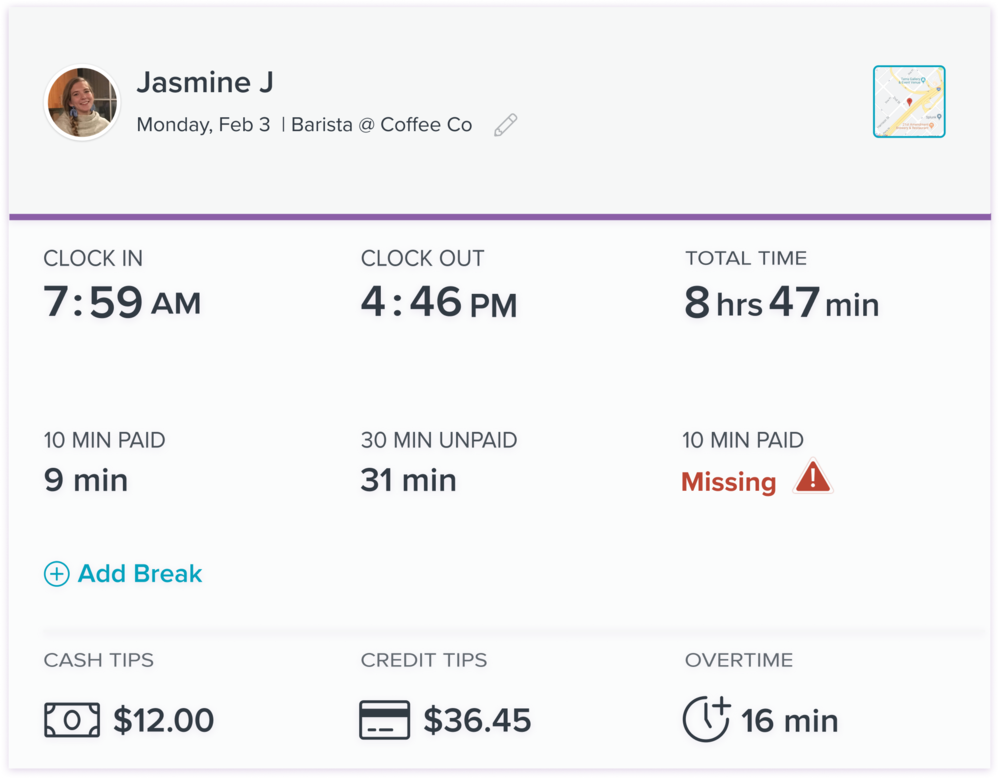Click the overtime clock icon
Viewport: 1000px width, 779px height.
click(x=707, y=719)
